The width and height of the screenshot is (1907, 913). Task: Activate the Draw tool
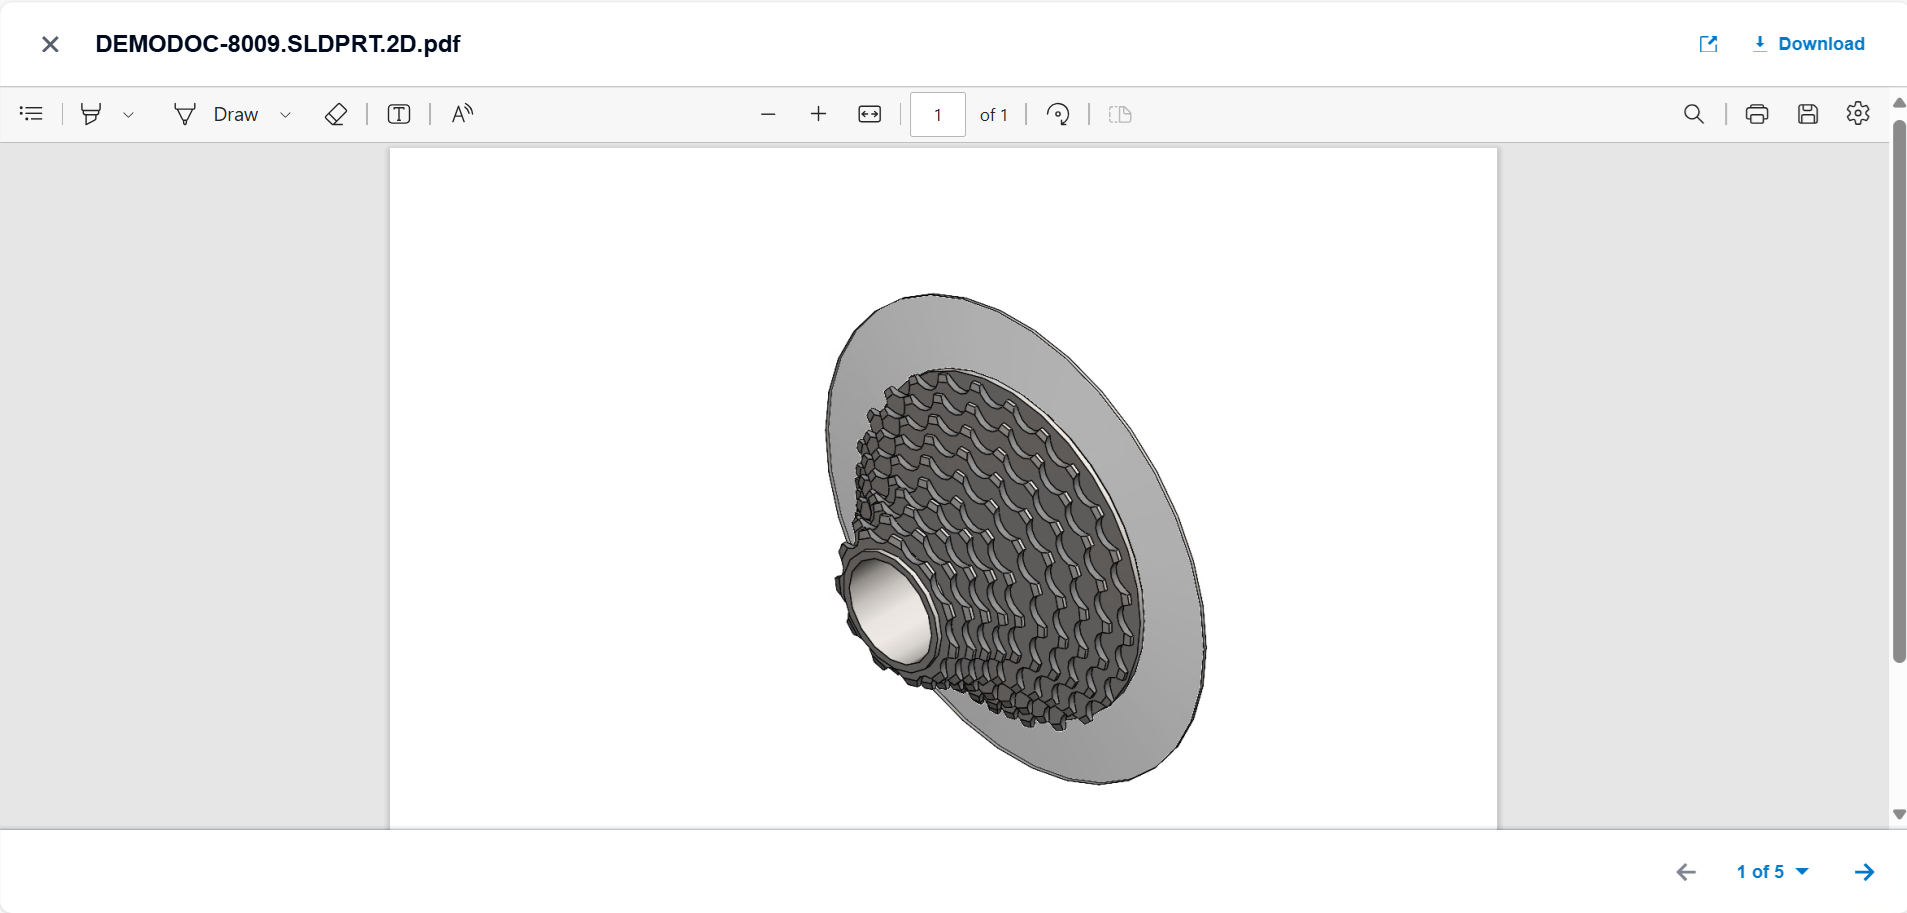216,114
